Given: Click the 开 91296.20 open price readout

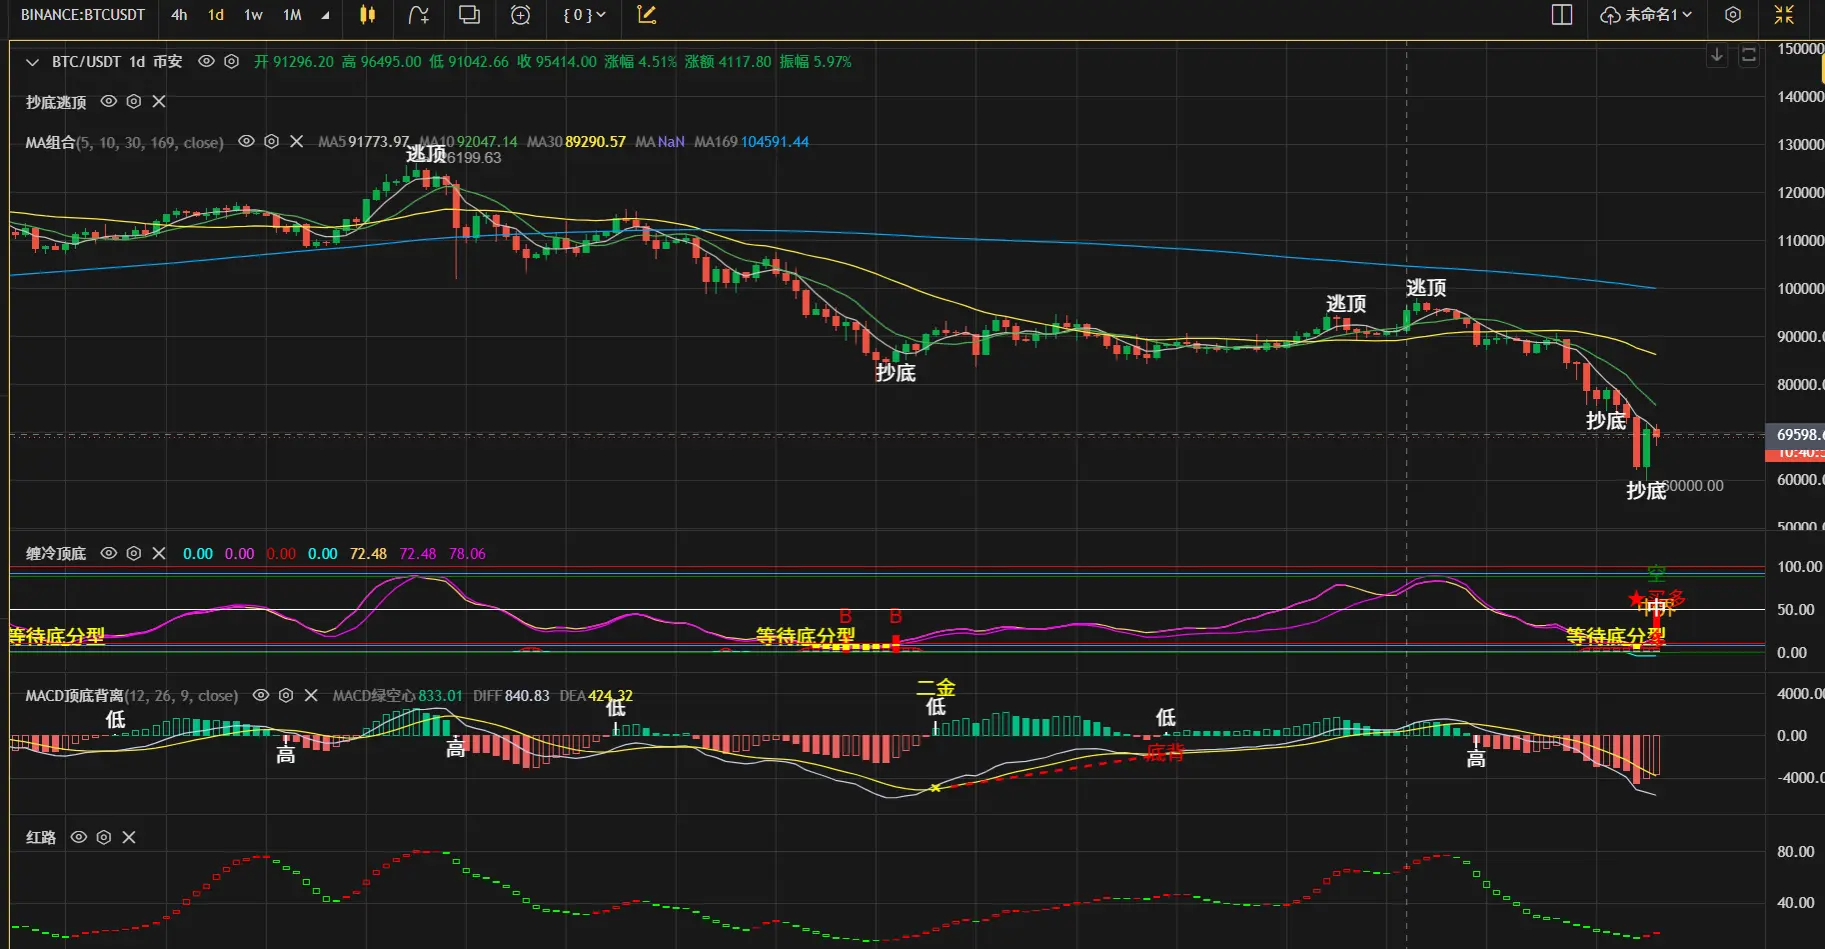Looking at the screenshot, I should click(x=294, y=62).
